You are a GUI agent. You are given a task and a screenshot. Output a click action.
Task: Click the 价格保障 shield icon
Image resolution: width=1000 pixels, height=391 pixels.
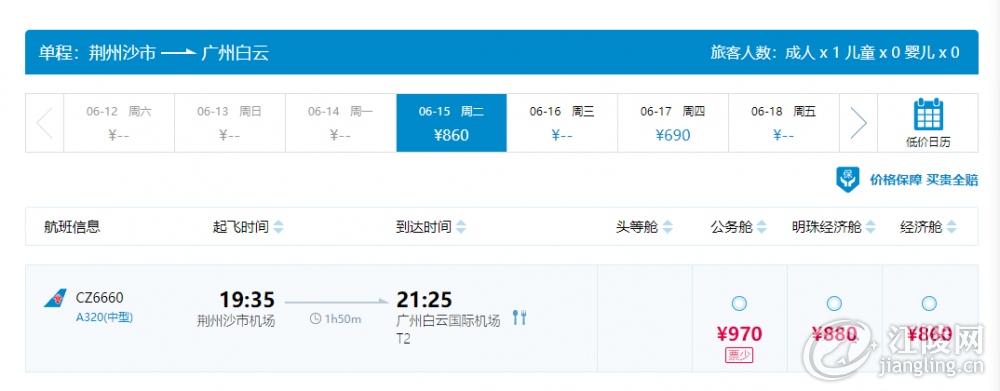pyautogui.click(x=848, y=179)
